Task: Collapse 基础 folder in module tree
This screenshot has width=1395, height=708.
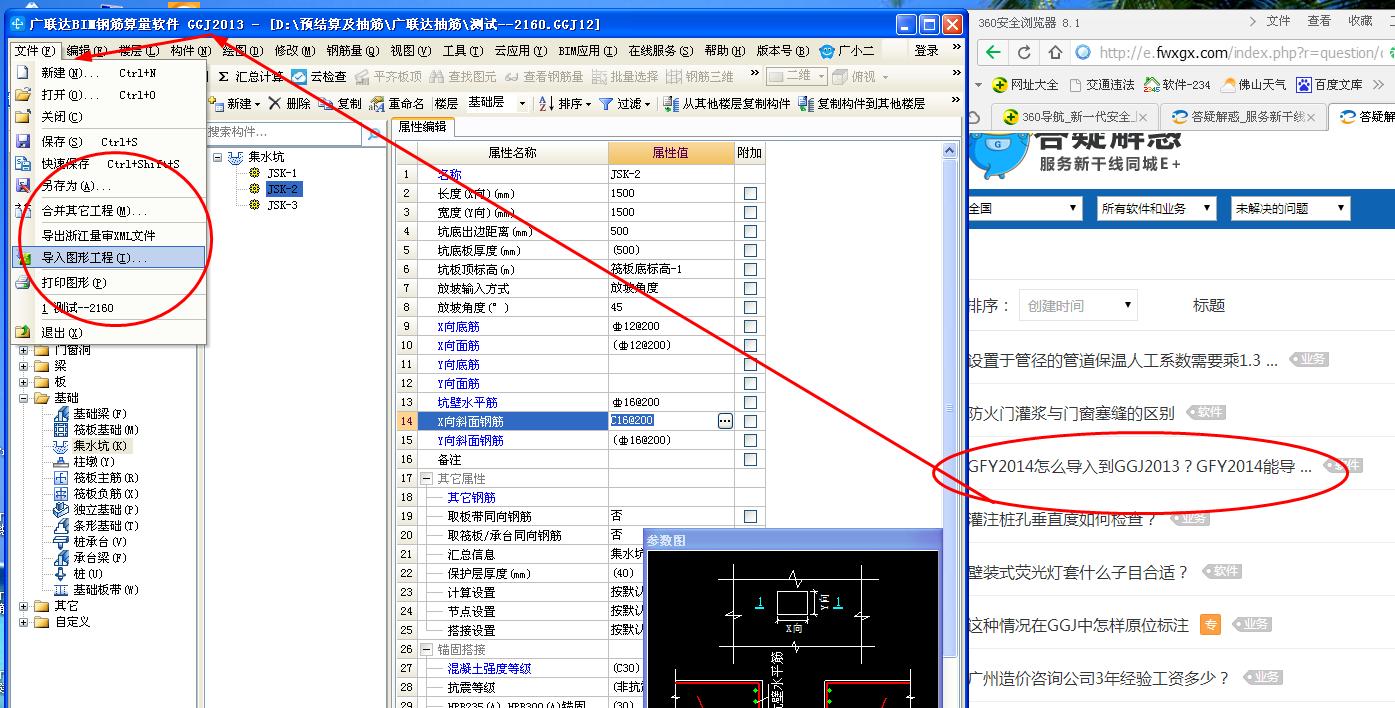Action: pos(24,398)
